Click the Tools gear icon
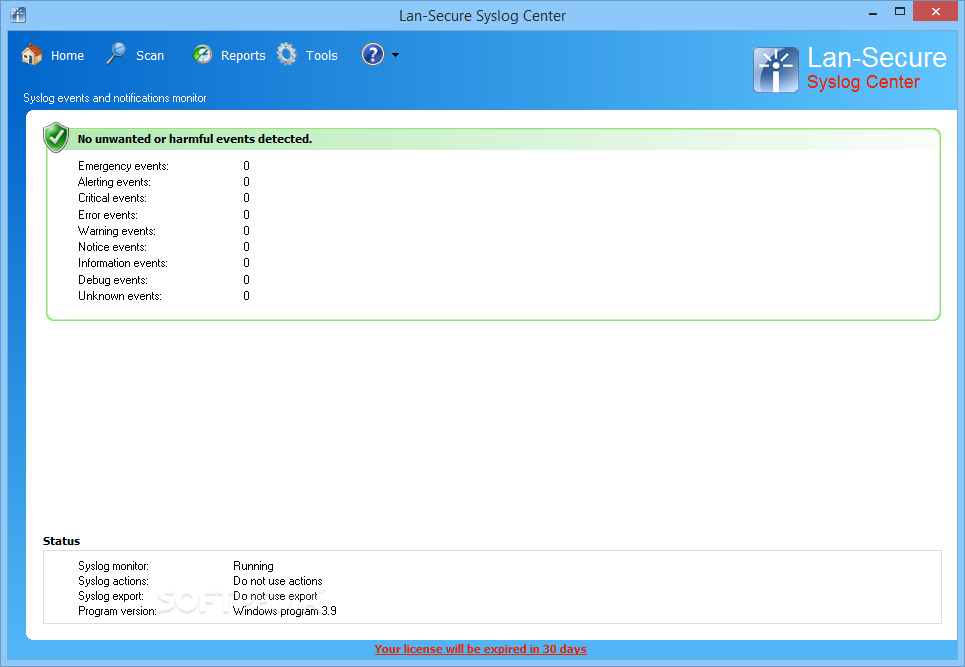This screenshot has width=965, height=667. click(x=286, y=54)
